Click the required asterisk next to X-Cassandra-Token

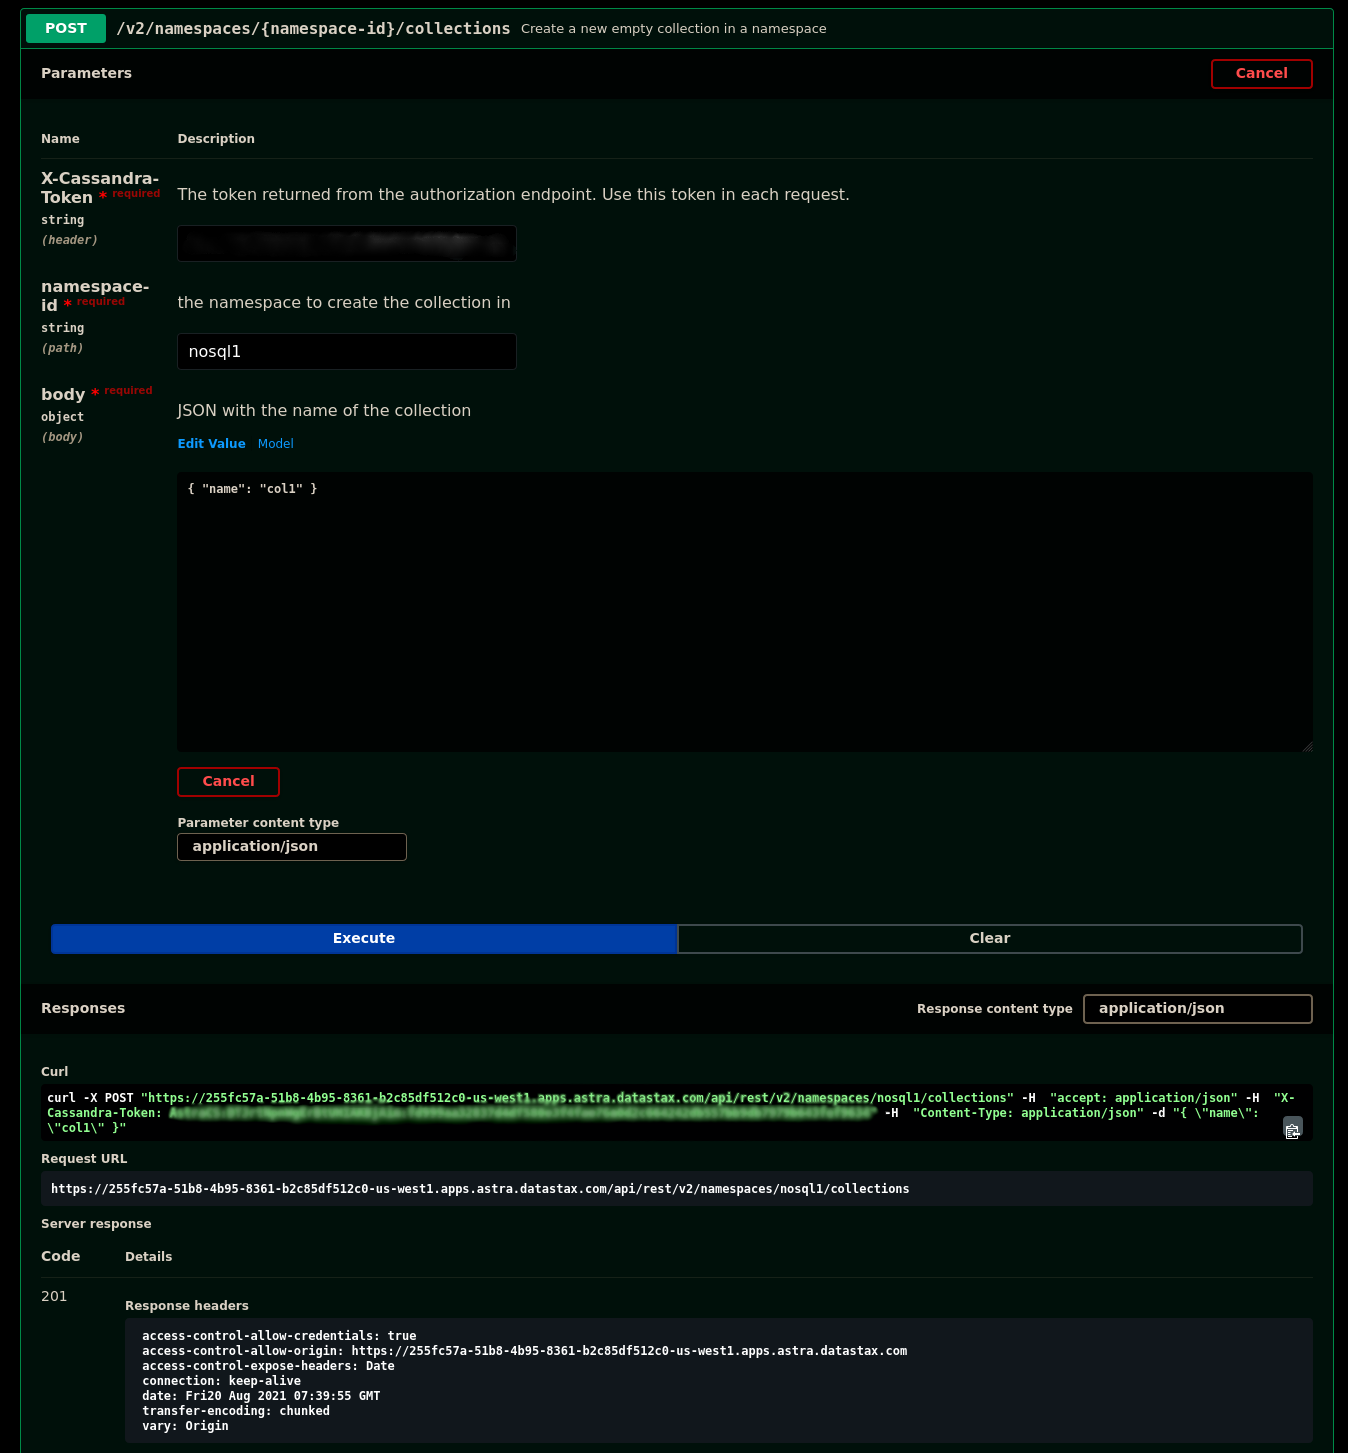(101, 194)
